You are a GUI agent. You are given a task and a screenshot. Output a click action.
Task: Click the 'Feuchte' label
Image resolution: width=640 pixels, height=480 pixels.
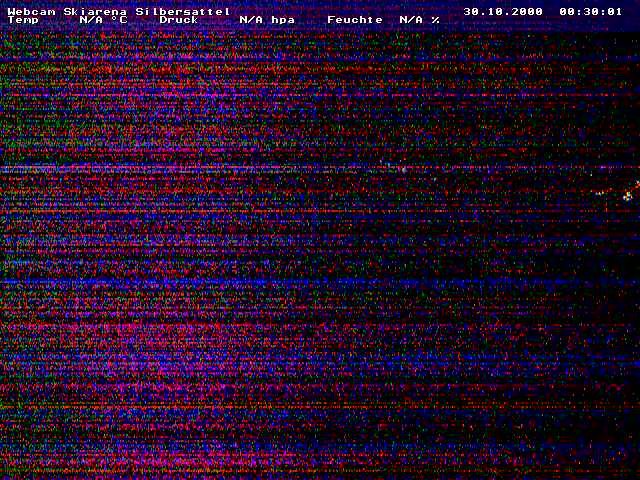click(x=355, y=20)
